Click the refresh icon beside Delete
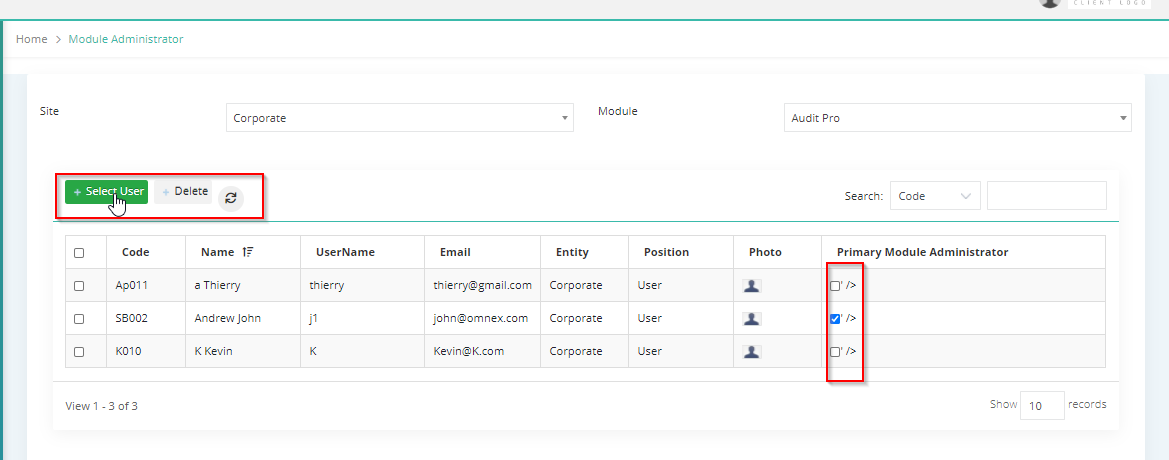 (x=231, y=198)
